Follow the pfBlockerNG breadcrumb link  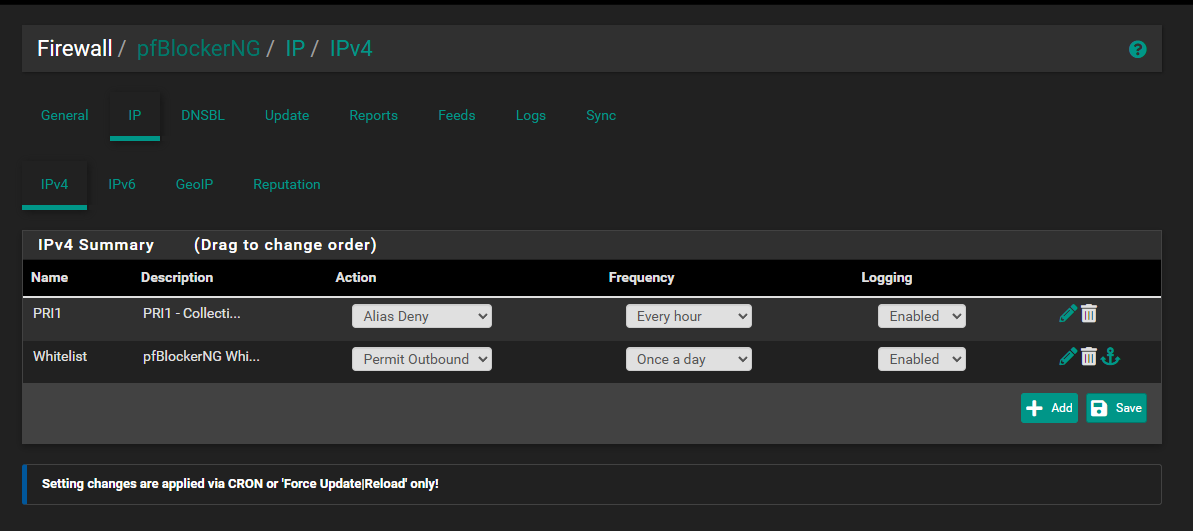coord(198,49)
